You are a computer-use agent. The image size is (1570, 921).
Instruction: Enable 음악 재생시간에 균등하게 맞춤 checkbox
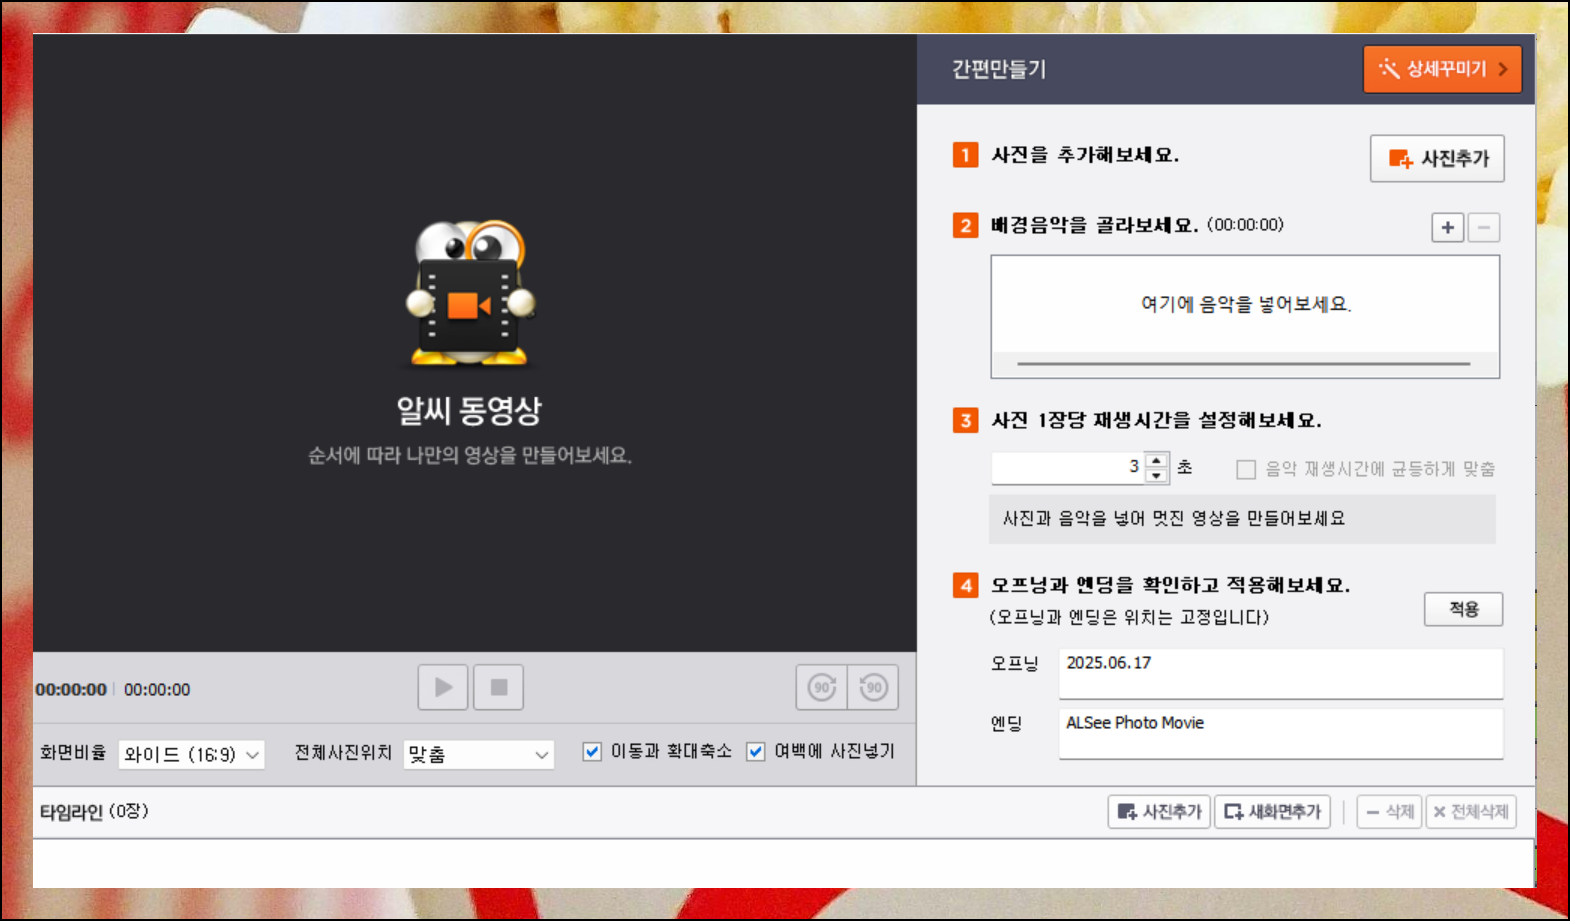[1246, 469]
